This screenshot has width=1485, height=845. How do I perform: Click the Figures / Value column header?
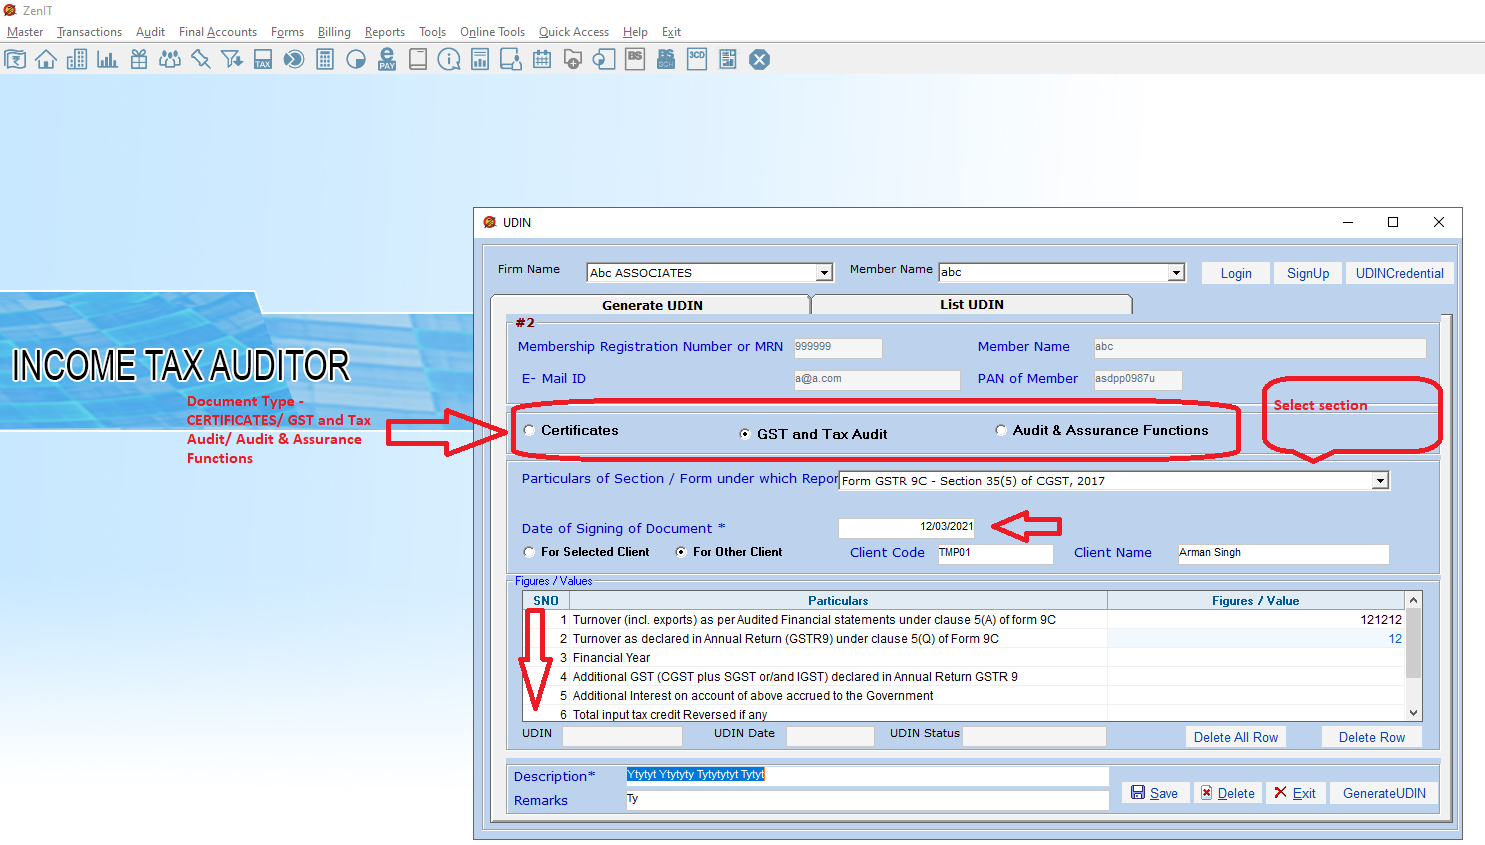1256,601
